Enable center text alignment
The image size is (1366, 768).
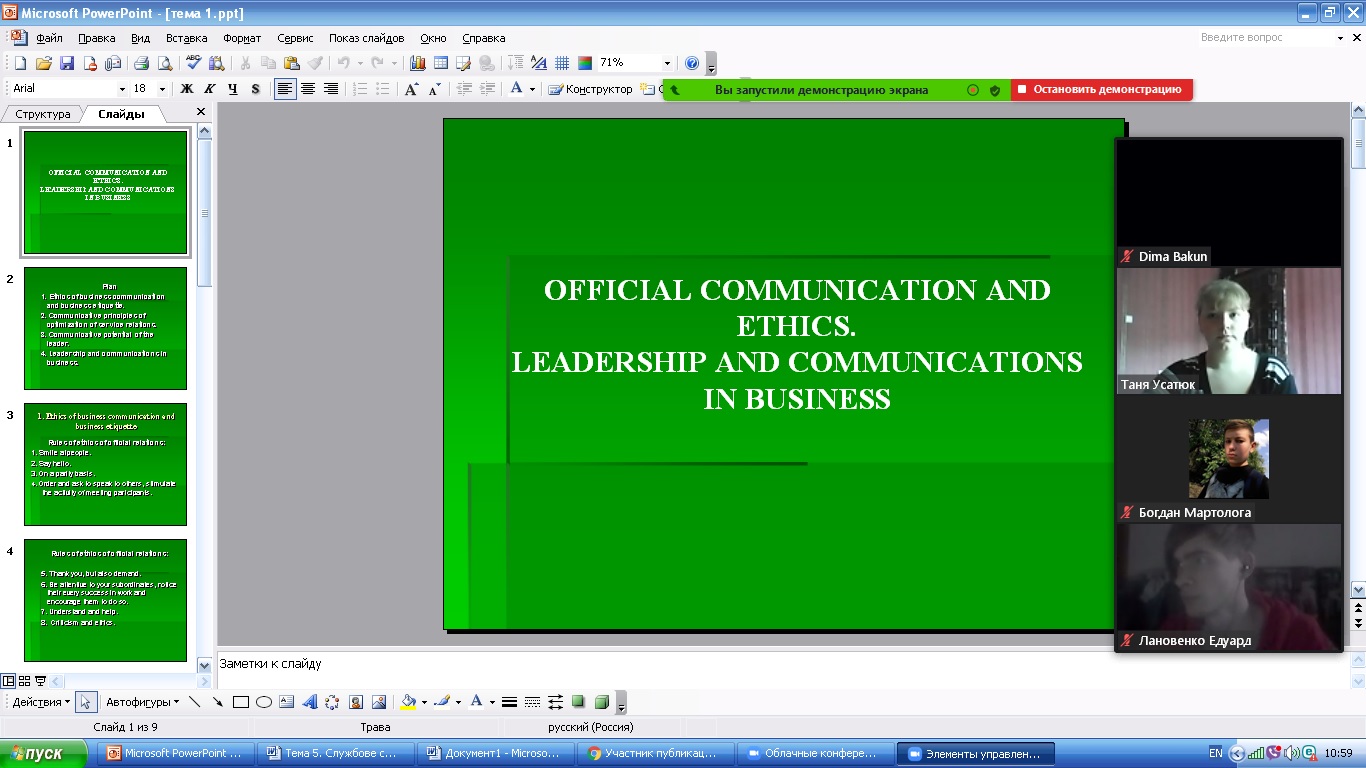point(308,89)
